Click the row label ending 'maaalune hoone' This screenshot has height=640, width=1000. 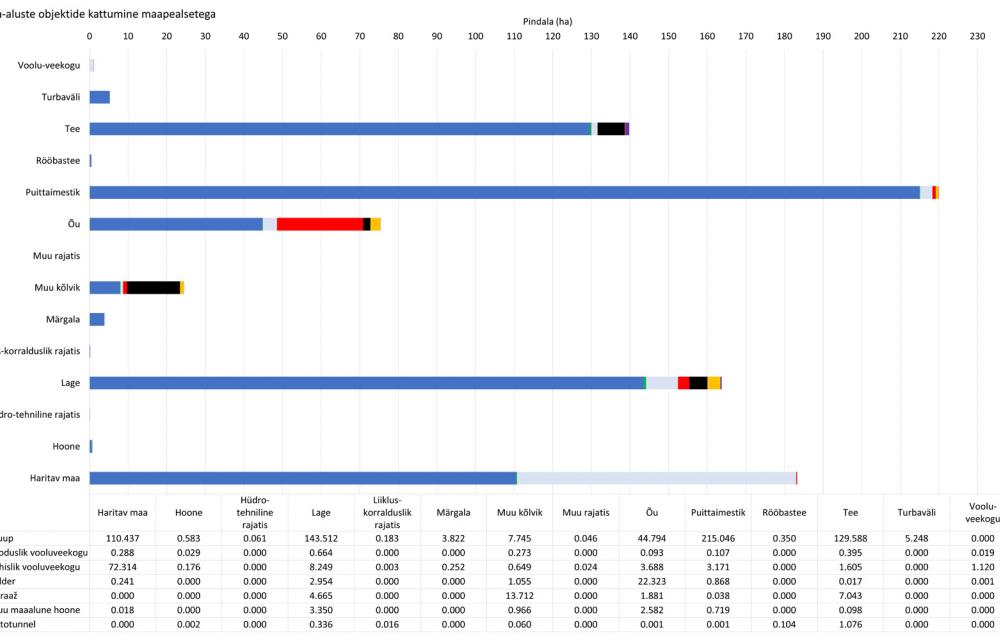tap(40, 610)
